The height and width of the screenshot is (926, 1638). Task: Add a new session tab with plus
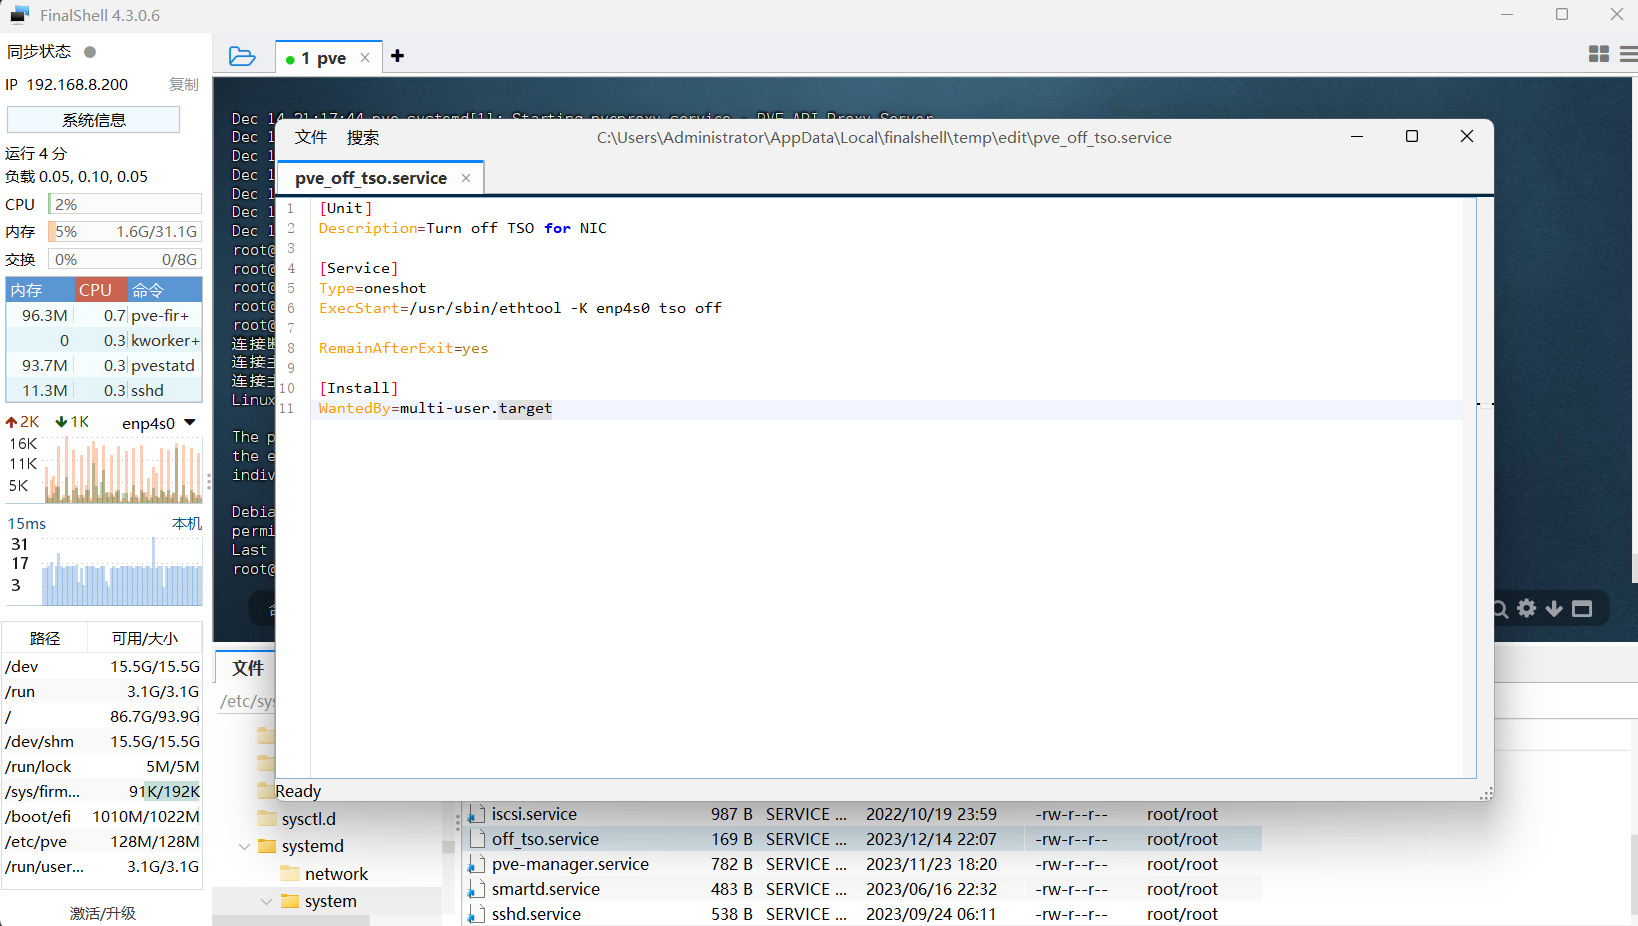pos(397,56)
